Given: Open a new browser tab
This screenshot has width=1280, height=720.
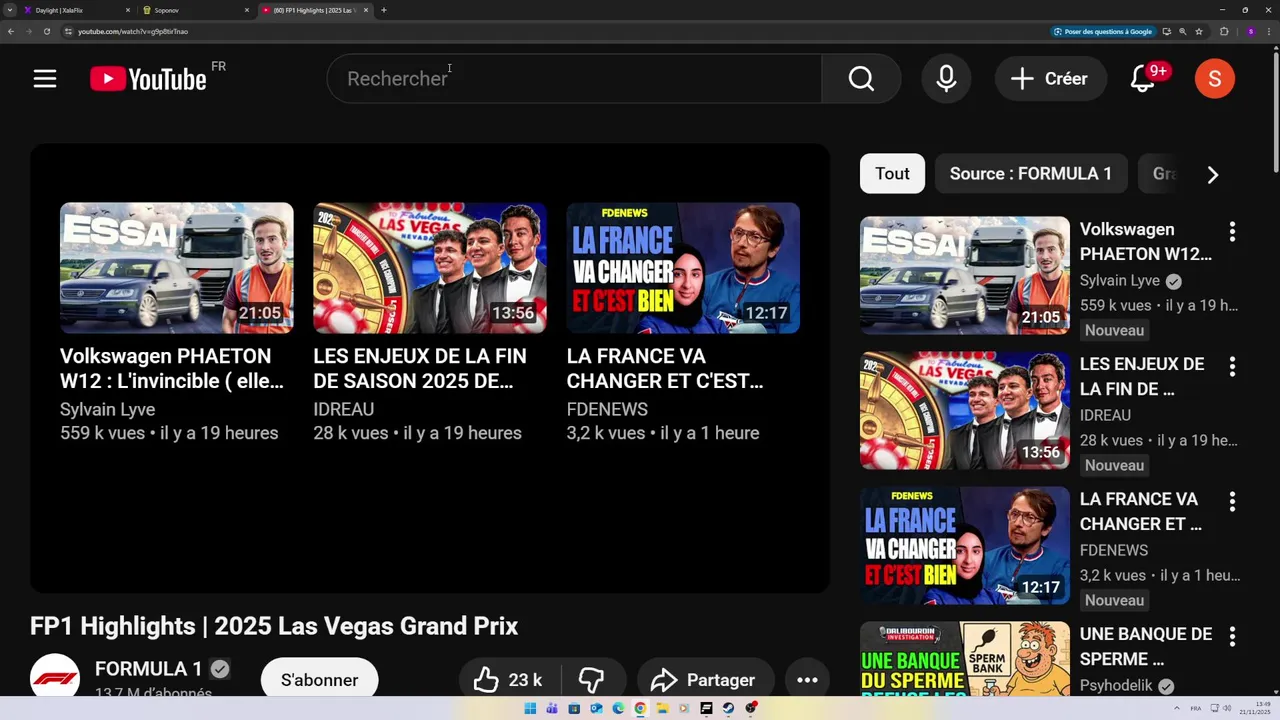Looking at the screenshot, I should 384,10.
